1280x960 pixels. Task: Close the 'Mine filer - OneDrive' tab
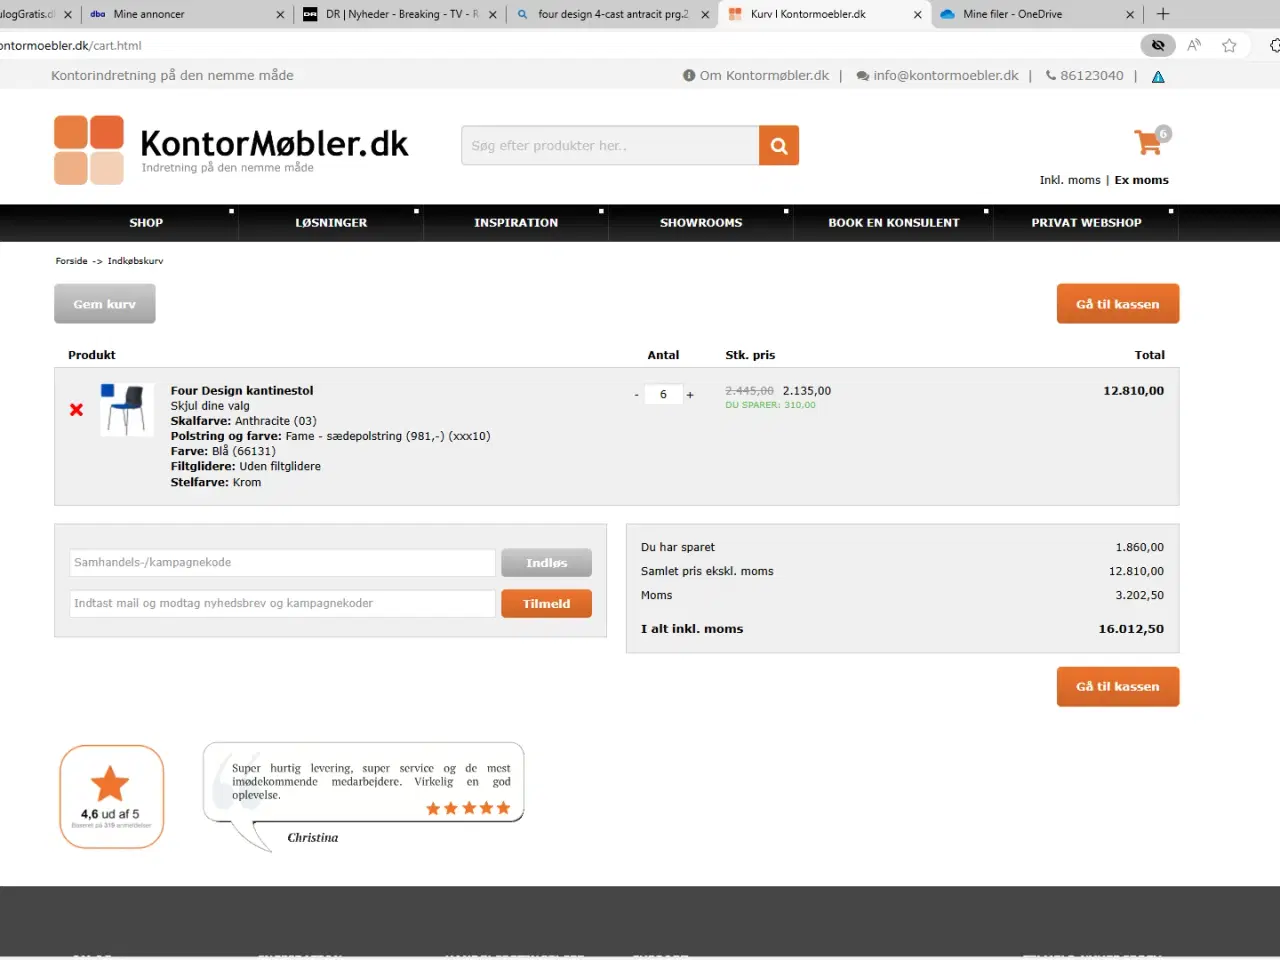point(1130,15)
